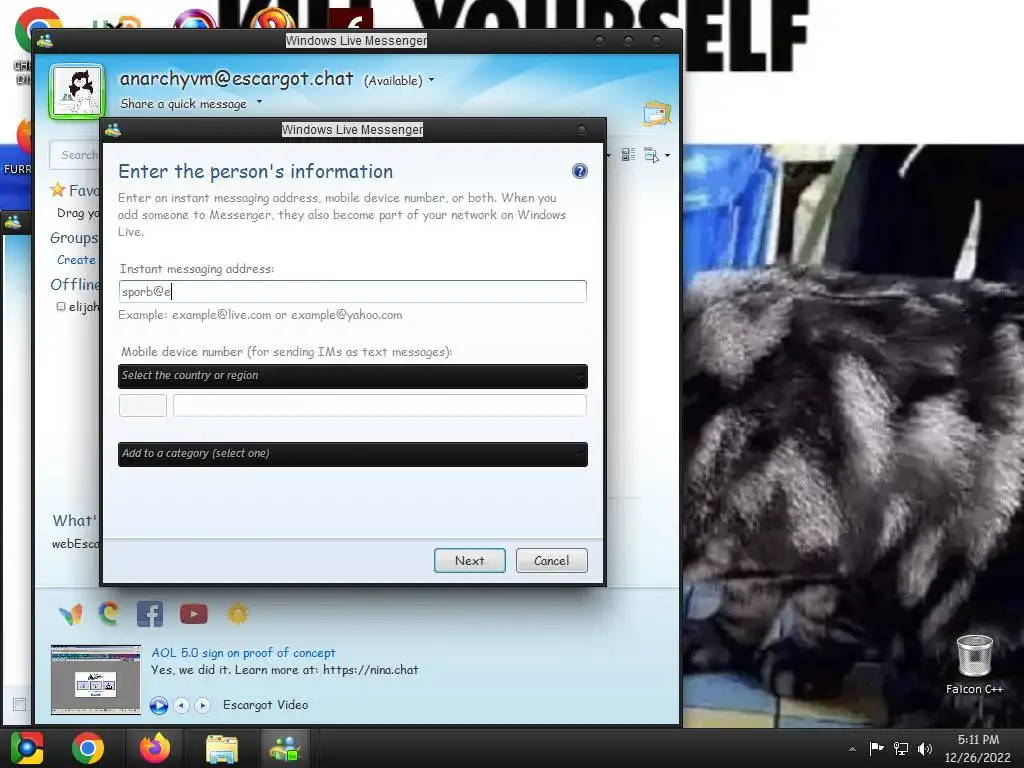The height and width of the screenshot is (768, 1024).
Task: Click the MSN butterfly icon
Action: [x=71, y=614]
